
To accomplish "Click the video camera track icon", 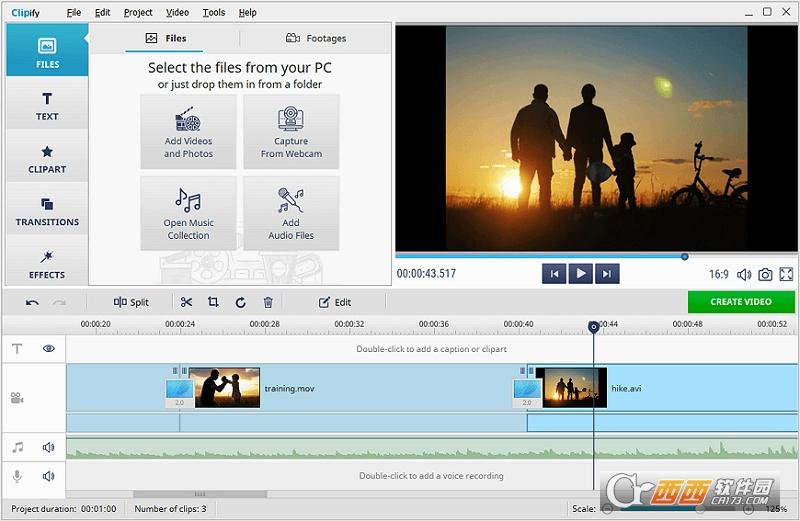I will pyautogui.click(x=17, y=398).
